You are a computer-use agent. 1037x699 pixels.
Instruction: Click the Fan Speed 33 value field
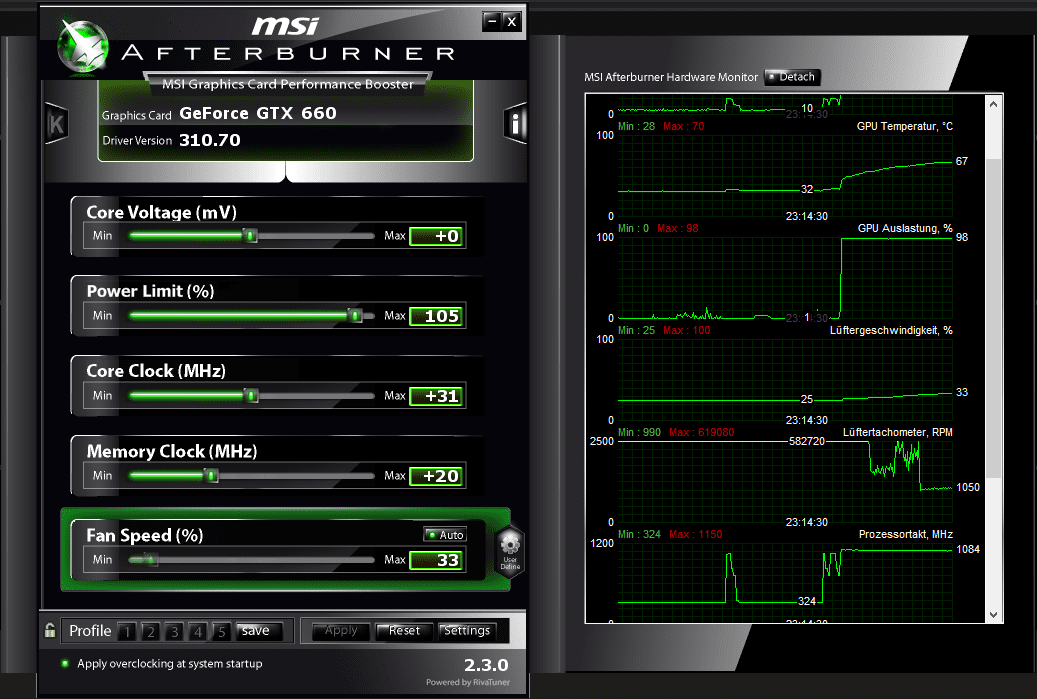click(437, 560)
